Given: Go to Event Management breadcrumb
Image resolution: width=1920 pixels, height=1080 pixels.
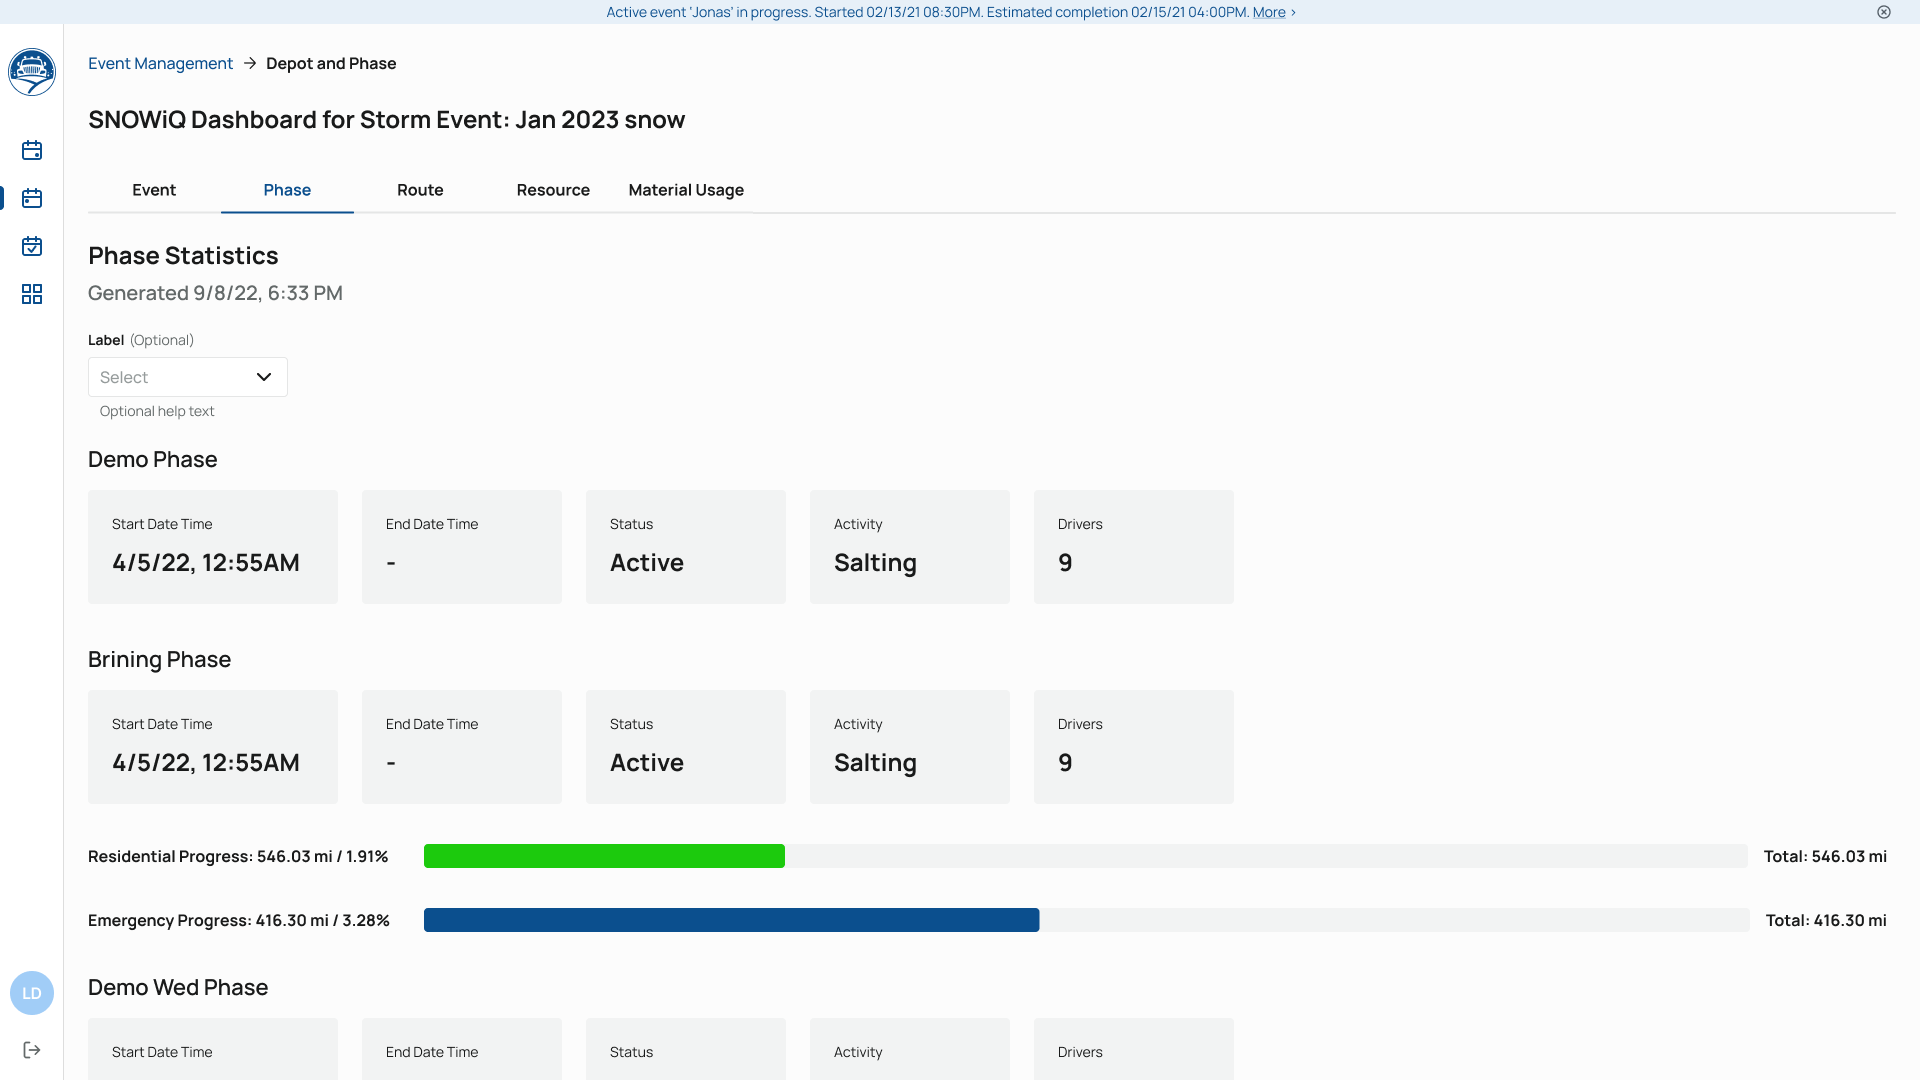Looking at the screenshot, I should [160, 63].
